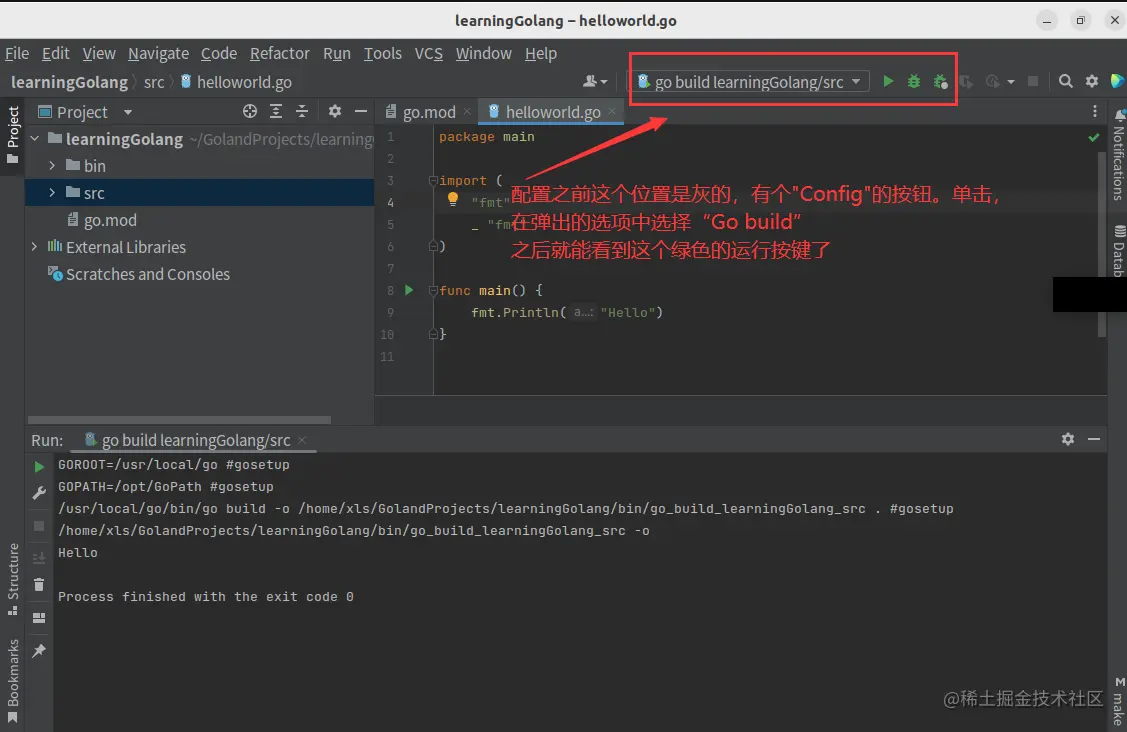Image resolution: width=1127 pixels, height=732 pixels.
Task: Close the go.mod tab
Action: pos(467,111)
